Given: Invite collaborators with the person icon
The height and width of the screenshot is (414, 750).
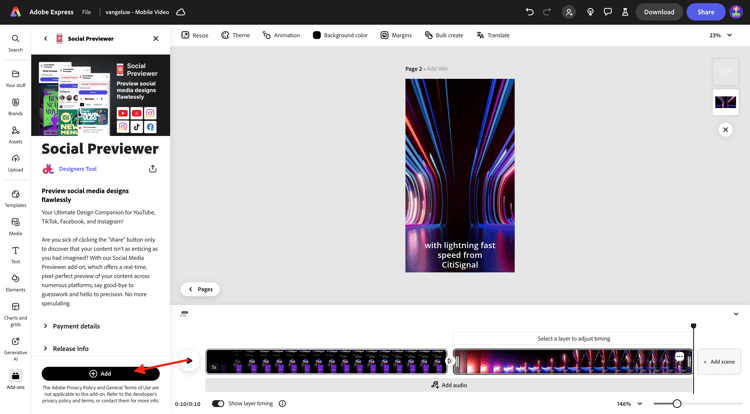Looking at the screenshot, I should click(x=569, y=12).
